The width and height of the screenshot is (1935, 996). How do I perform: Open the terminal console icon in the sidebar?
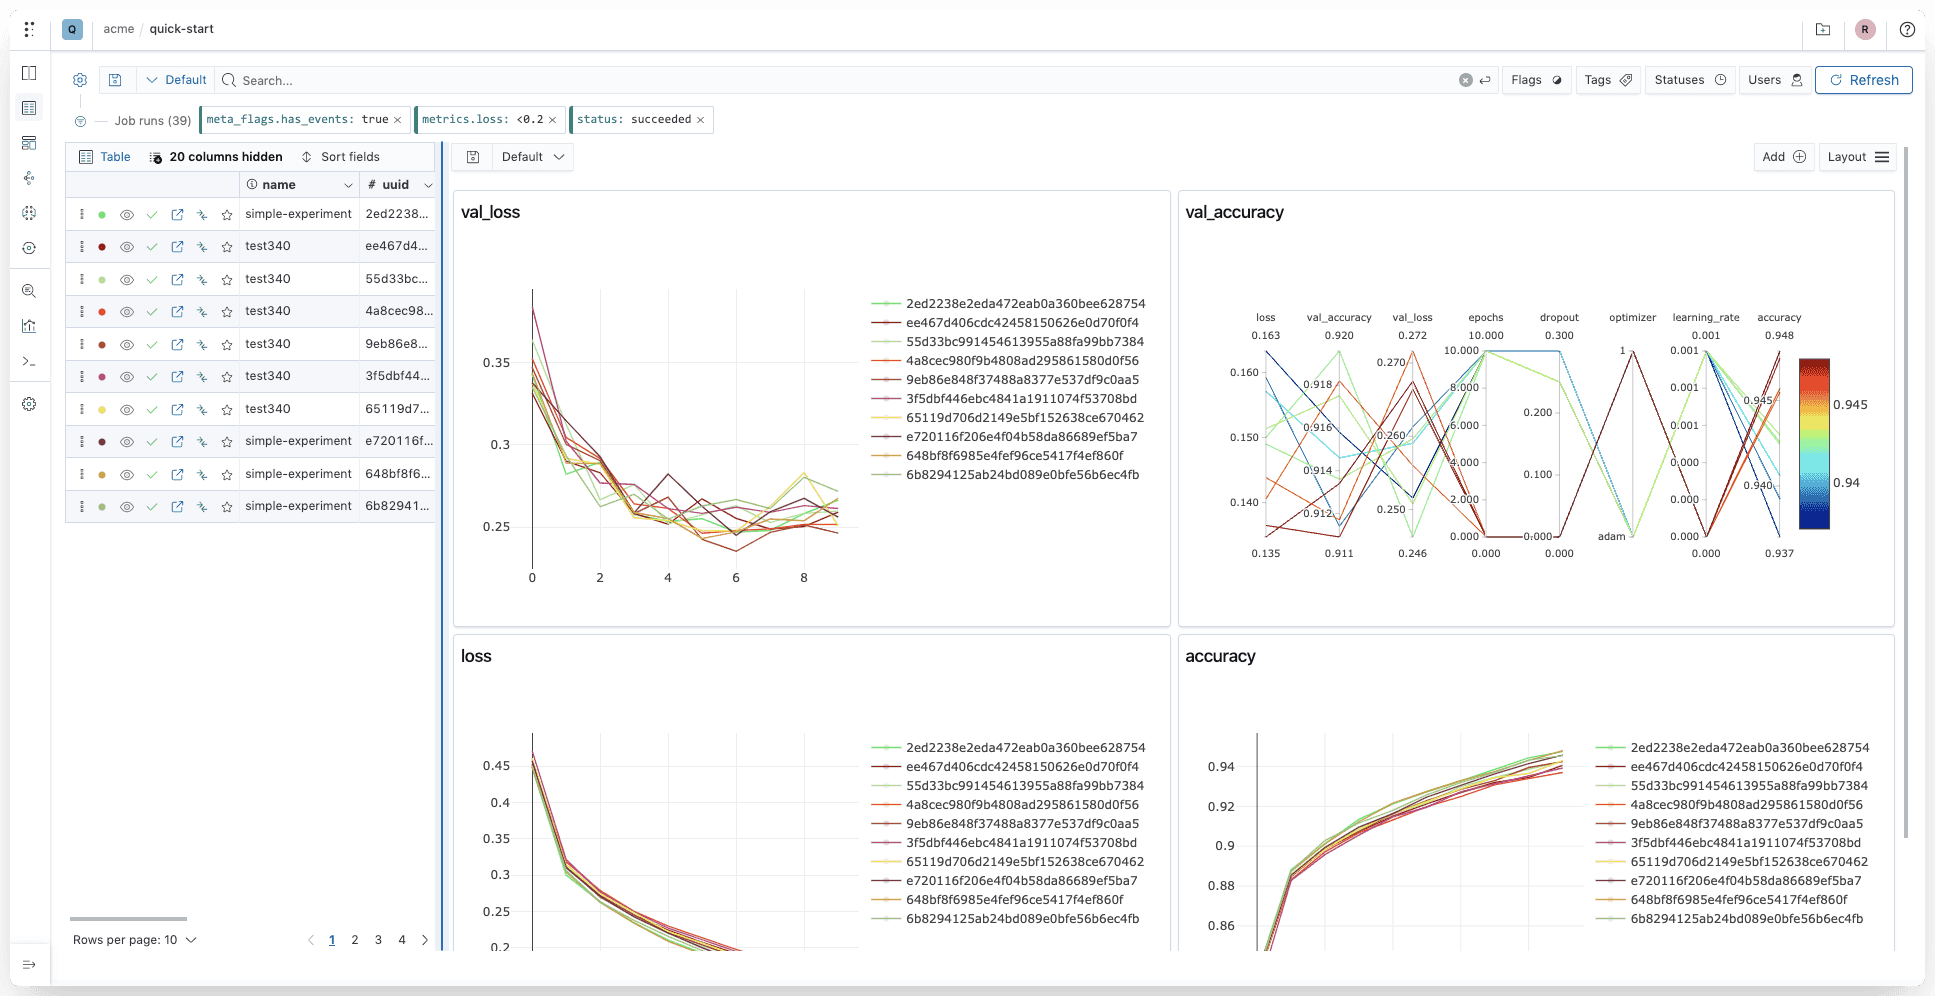click(x=29, y=361)
